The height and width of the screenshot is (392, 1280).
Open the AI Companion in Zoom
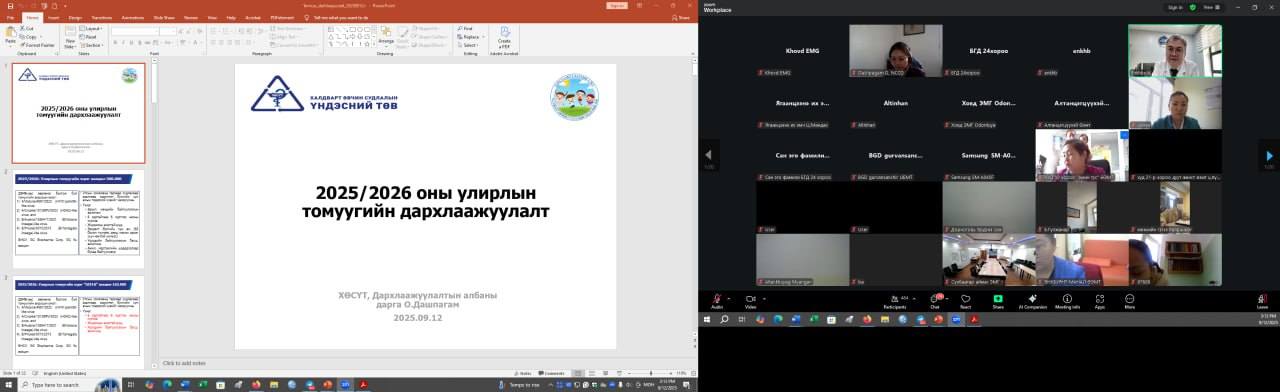click(1032, 299)
